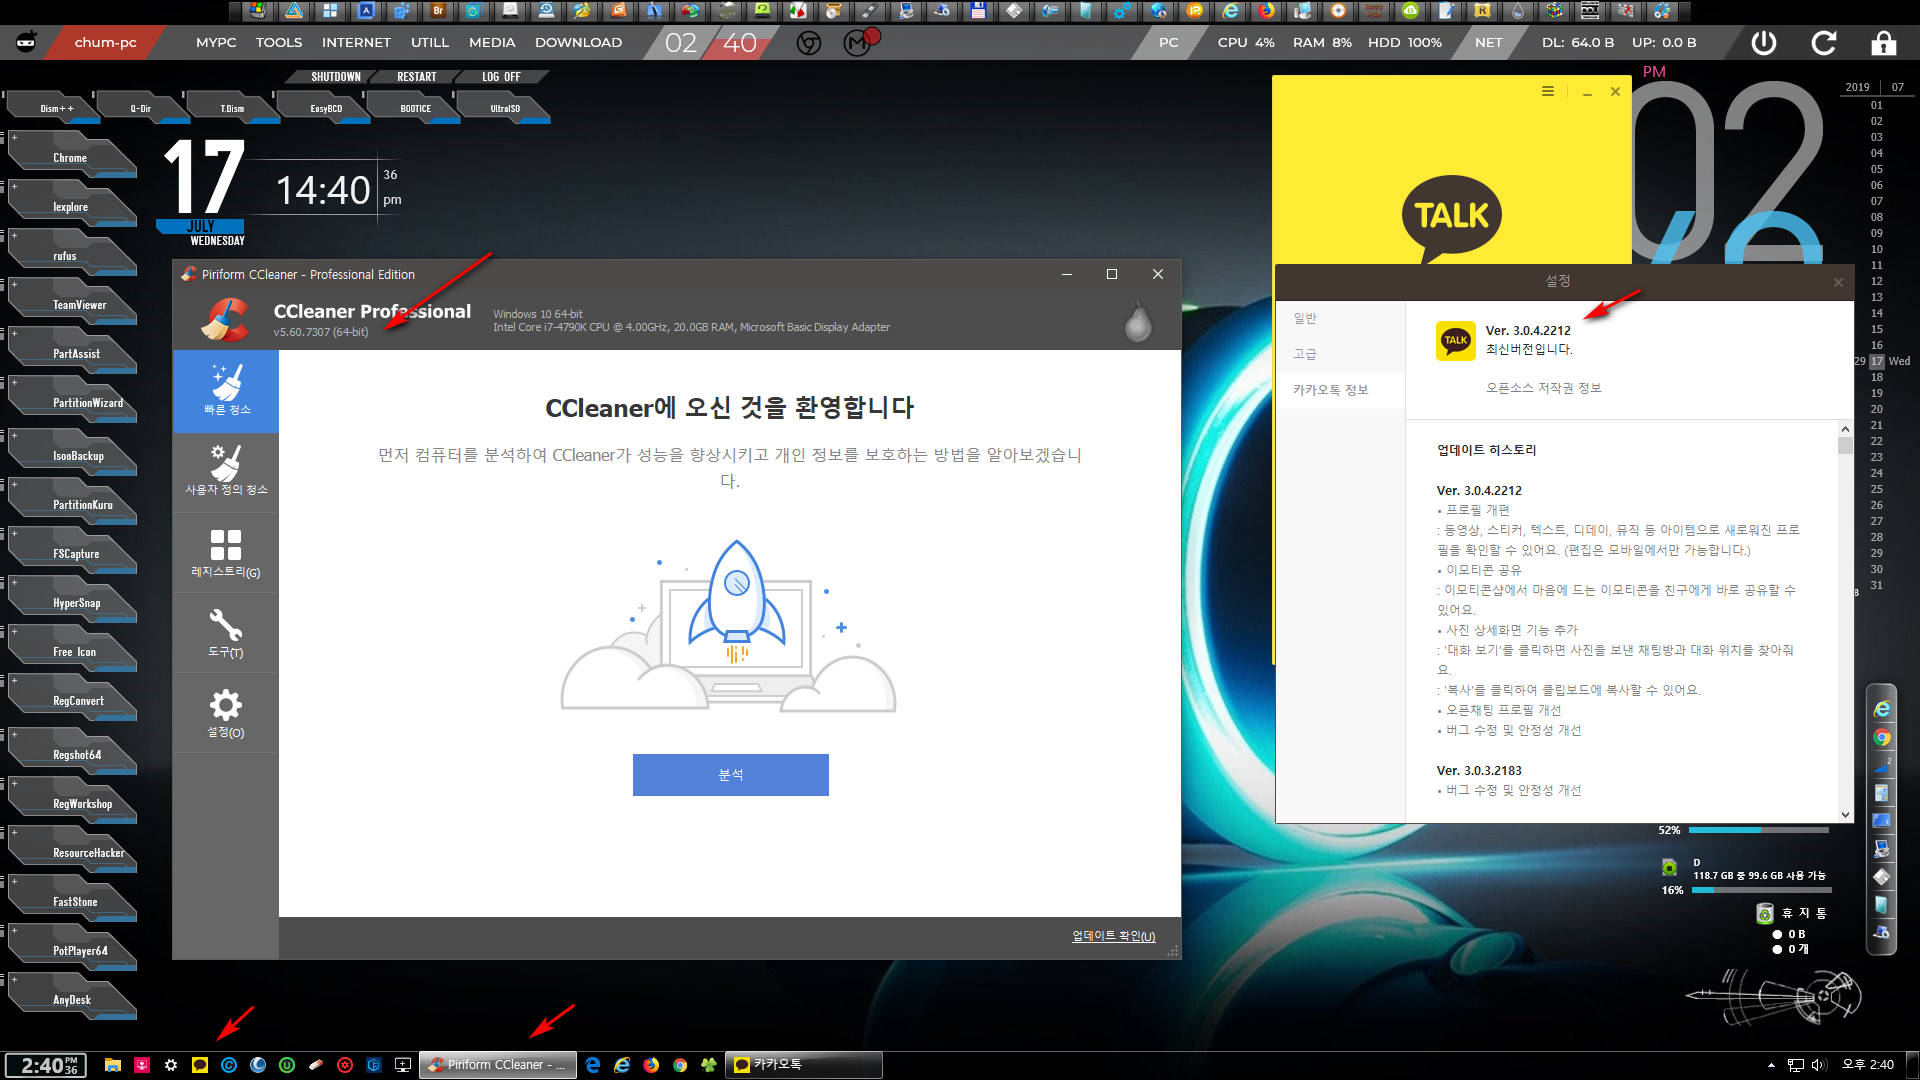
Task: Click the PC tab in top bar
Action: click(x=1169, y=42)
